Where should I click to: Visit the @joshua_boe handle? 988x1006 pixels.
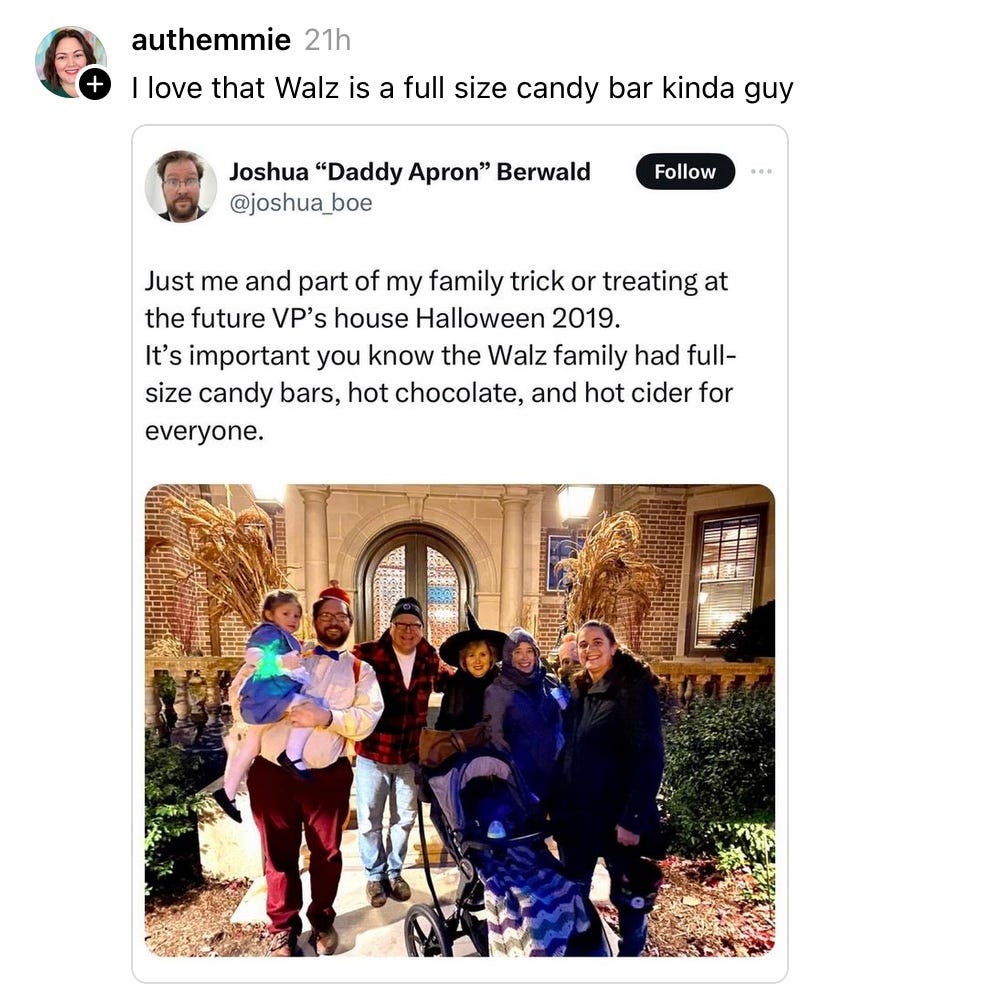(x=301, y=203)
